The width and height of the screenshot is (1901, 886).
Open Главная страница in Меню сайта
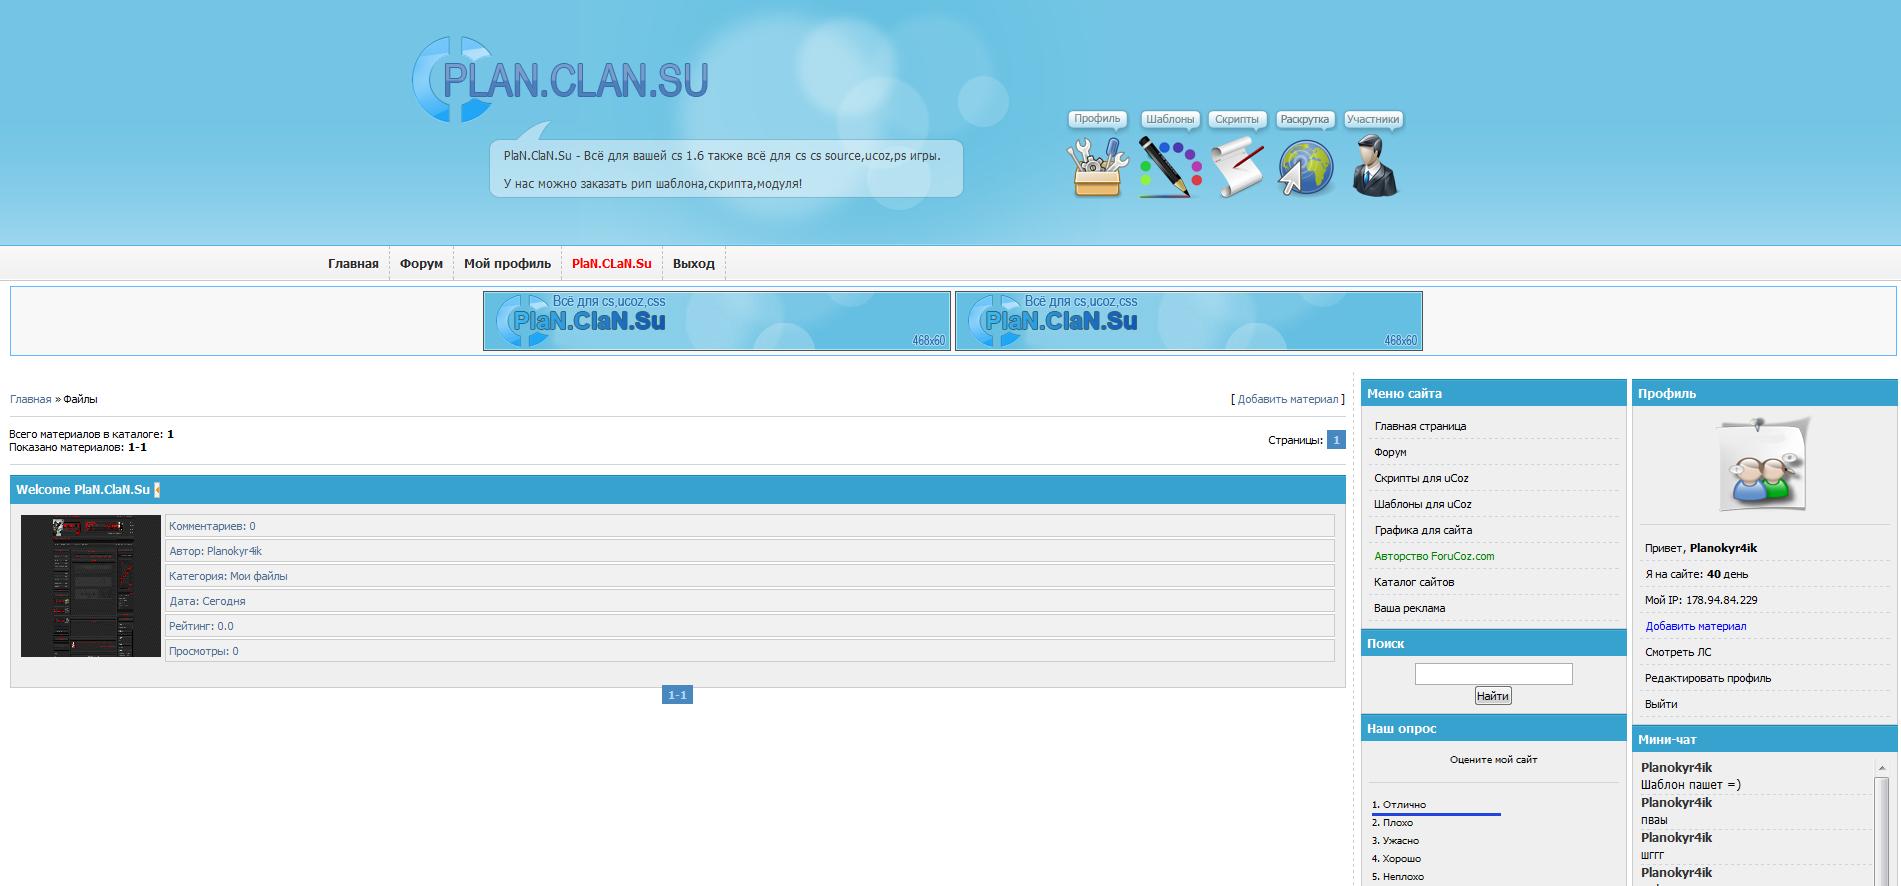point(1420,426)
